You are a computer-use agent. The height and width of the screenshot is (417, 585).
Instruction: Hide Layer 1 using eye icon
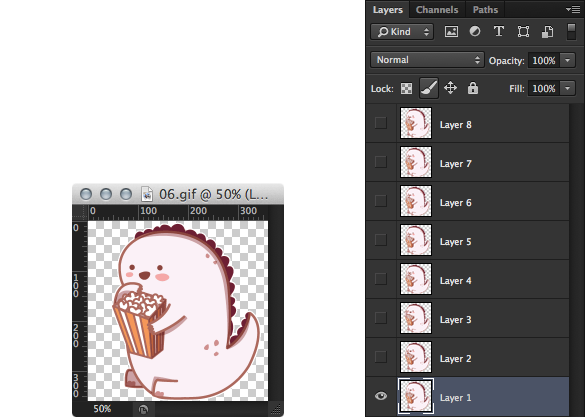(x=381, y=396)
